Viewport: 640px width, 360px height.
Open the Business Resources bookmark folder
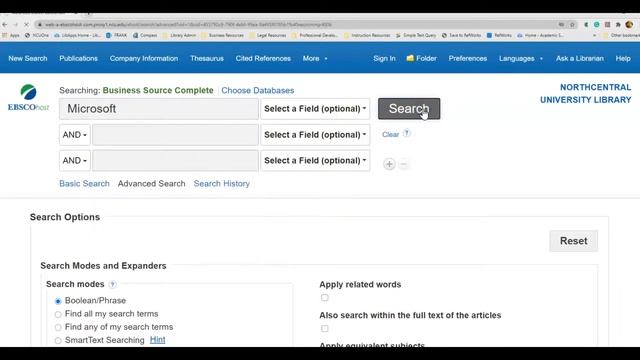click(x=222, y=36)
